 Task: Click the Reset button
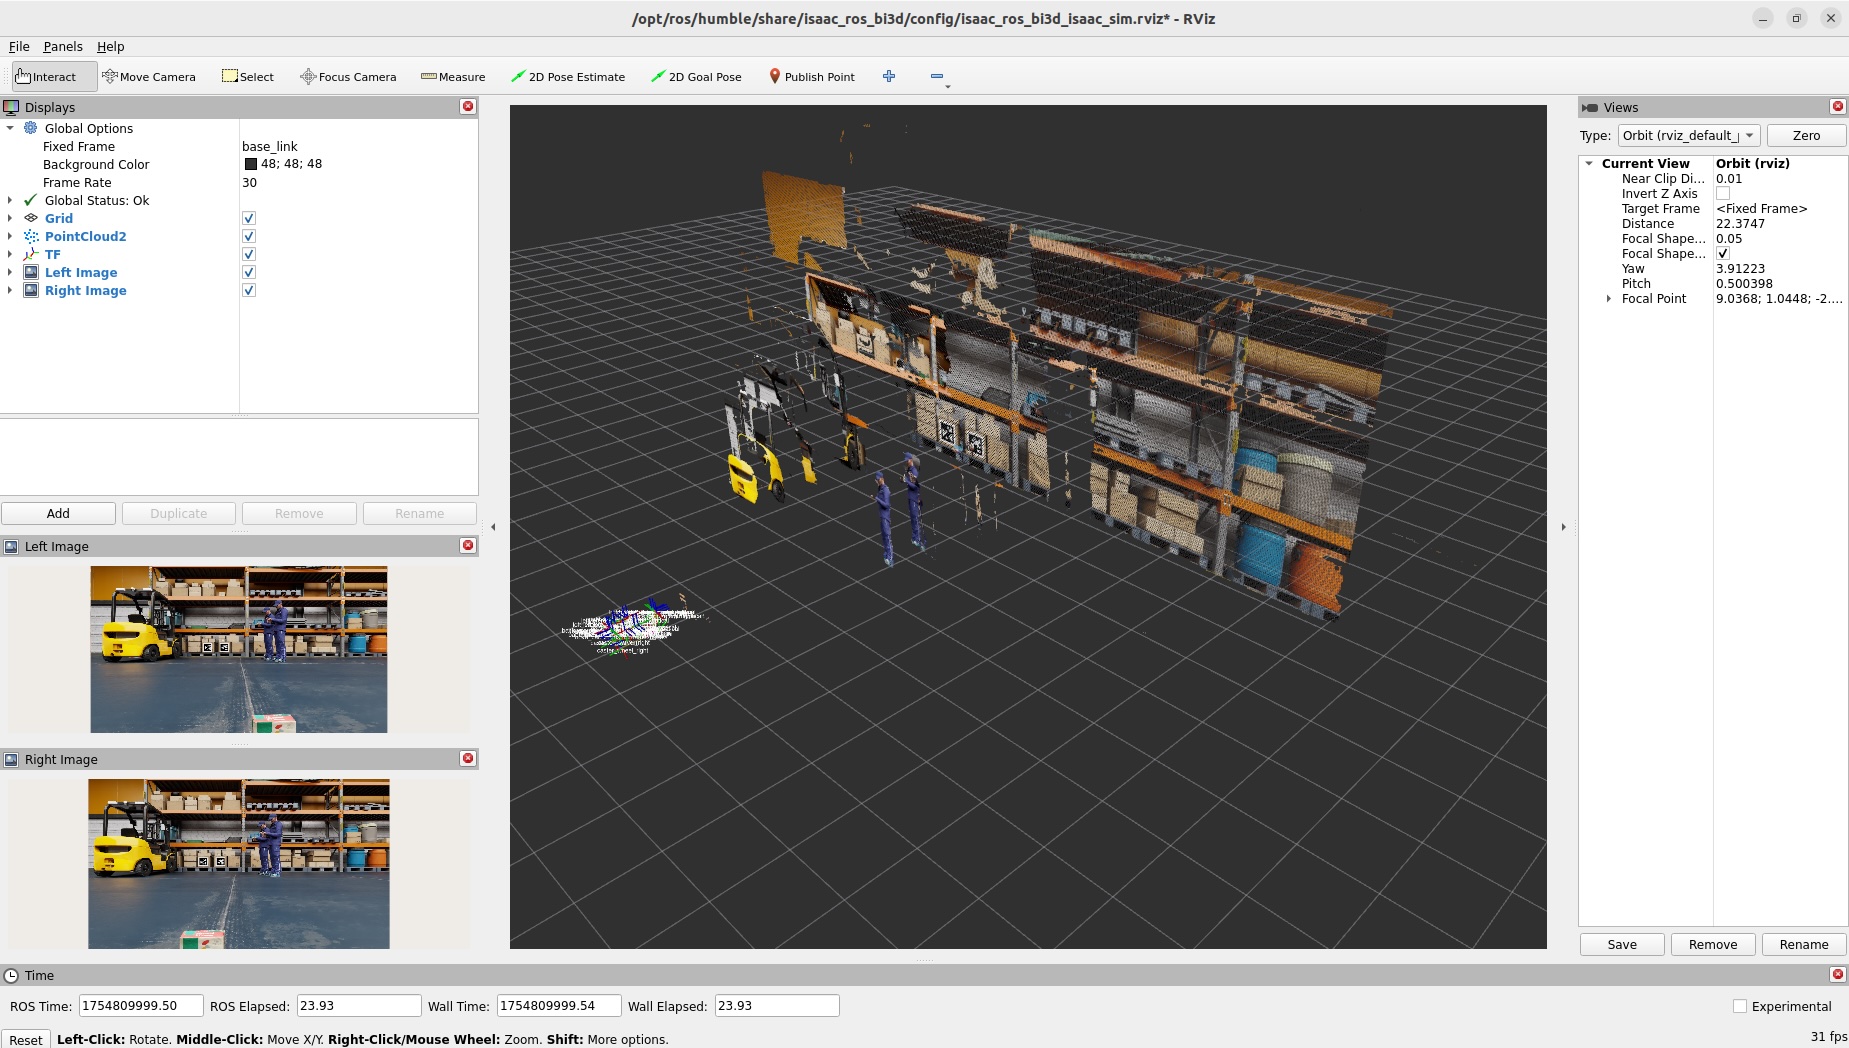[x=26, y=1040]
